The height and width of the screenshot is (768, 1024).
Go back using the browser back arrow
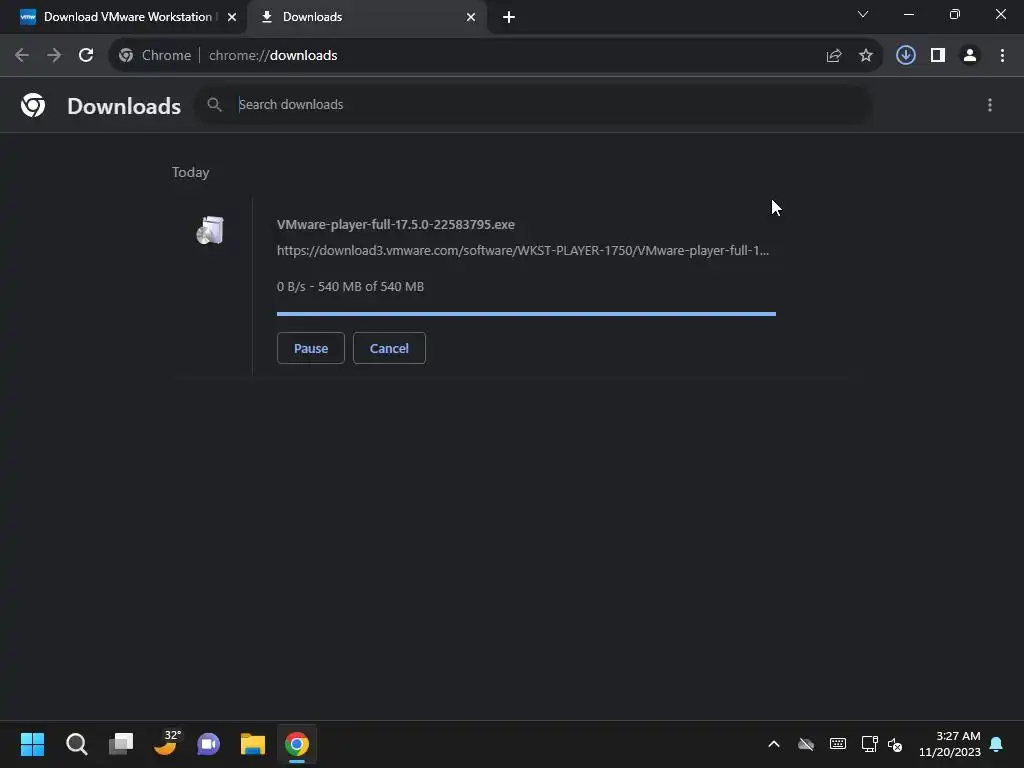[22, 56]
